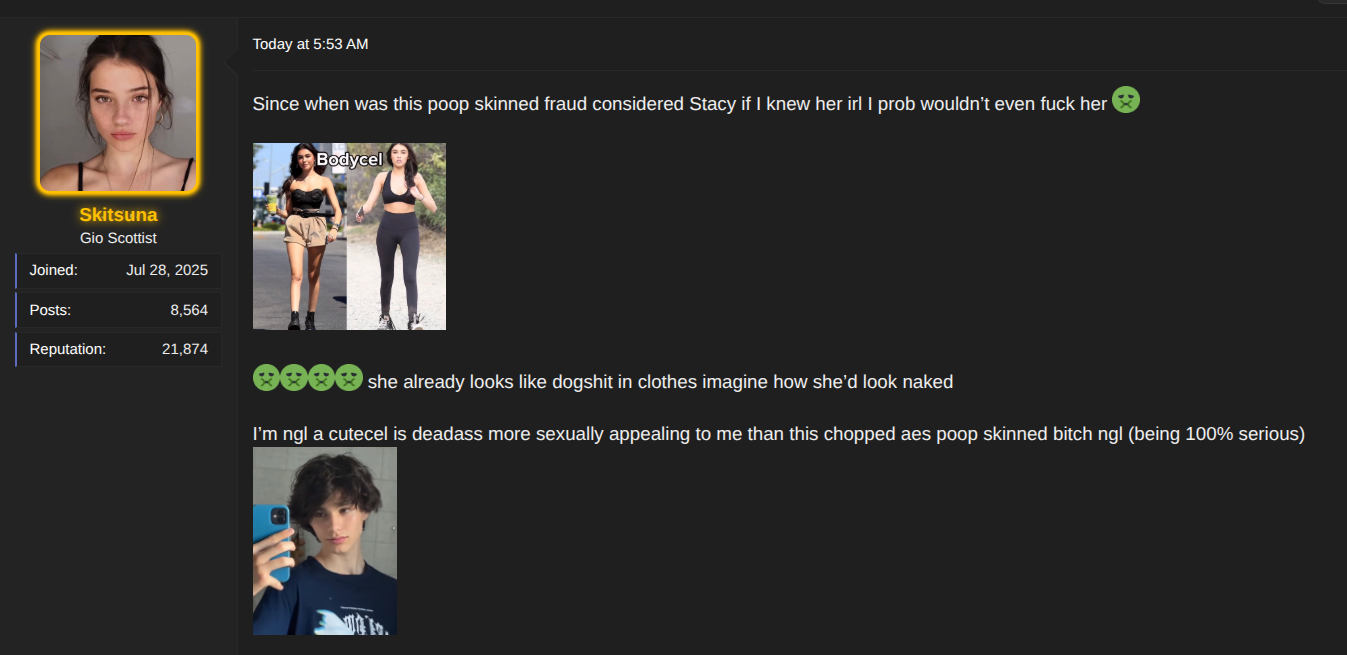The image size is (1347, 655).
Task: Click the second emoji in the row of four
Action: pyautogui.click(x=294, y=377)
